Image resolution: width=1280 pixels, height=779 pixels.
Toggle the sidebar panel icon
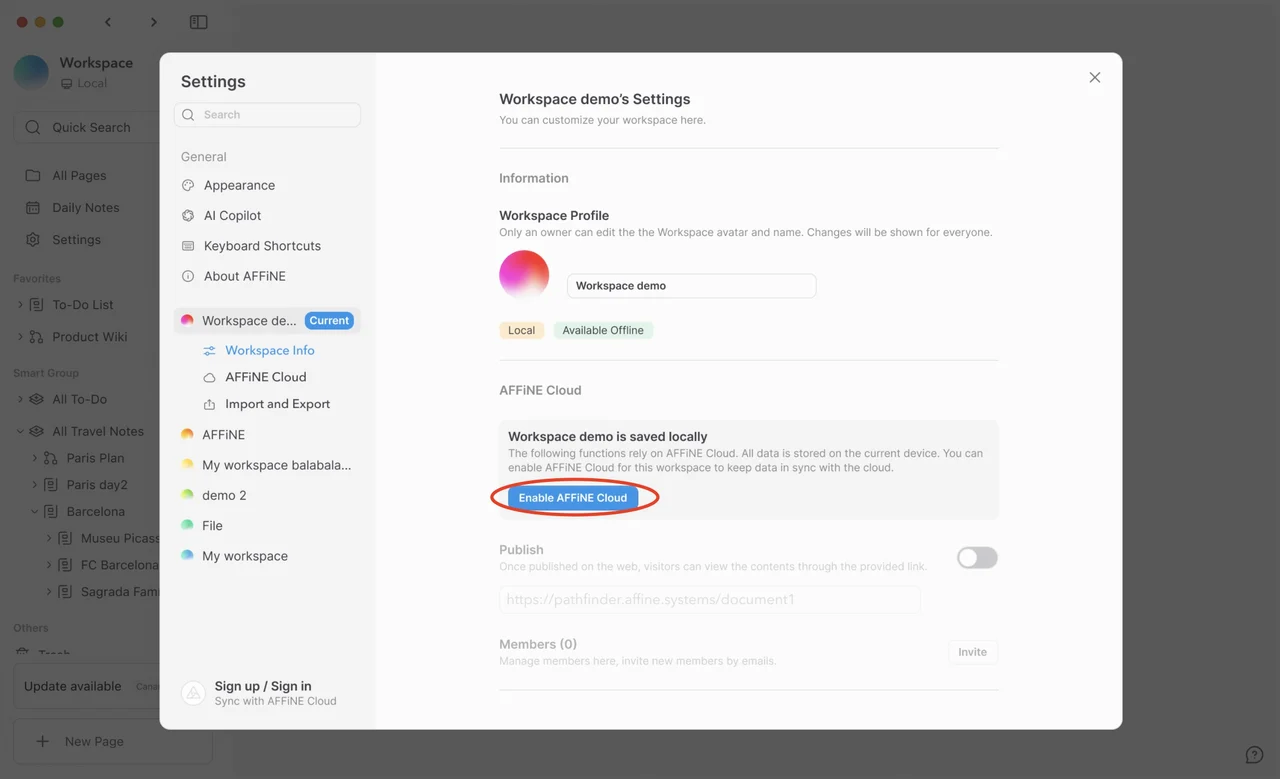coord(199,22)
